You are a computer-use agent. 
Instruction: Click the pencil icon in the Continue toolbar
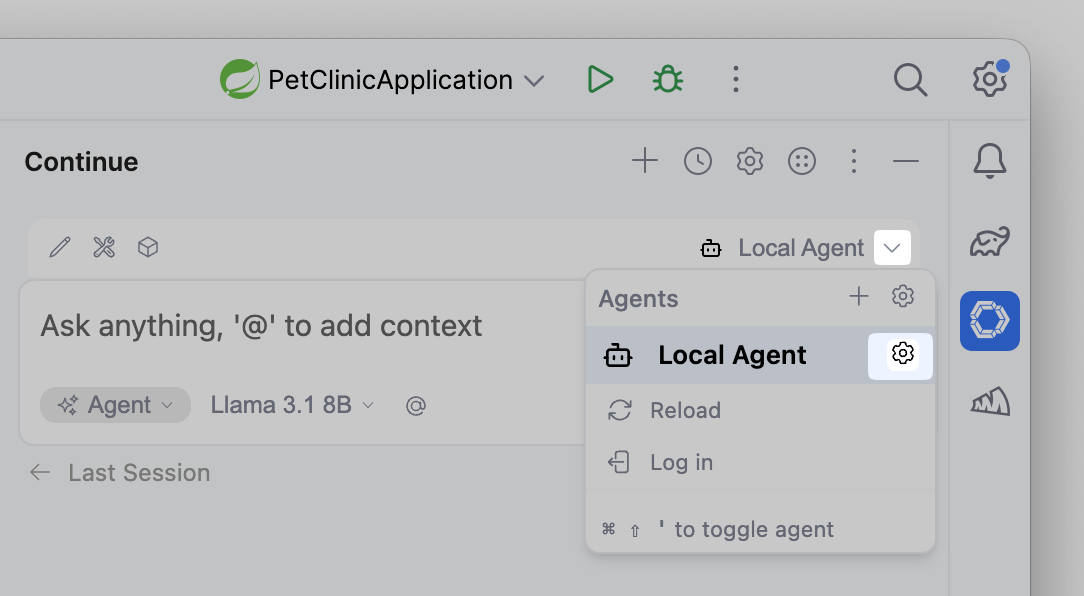tap(60, 248)
